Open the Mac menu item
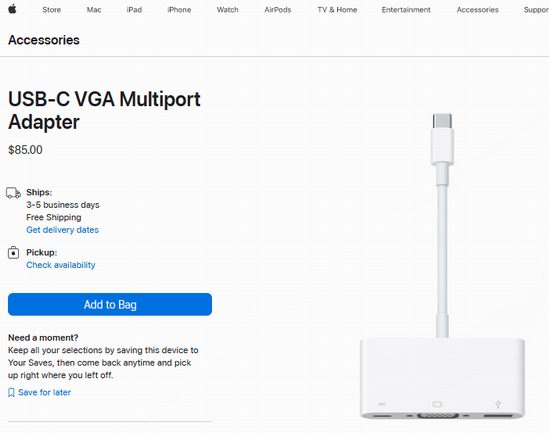The height and width of the screenshot is (433, 549). coord(94,10)
